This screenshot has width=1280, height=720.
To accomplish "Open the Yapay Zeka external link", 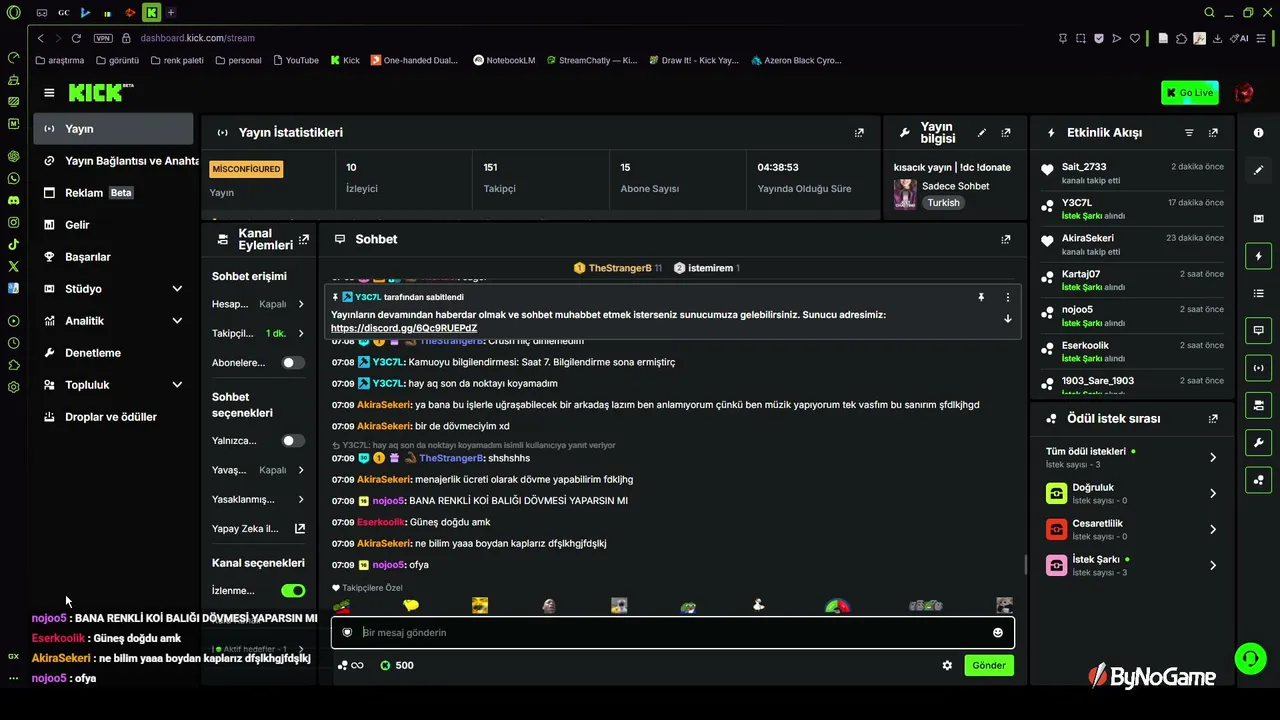I will [259, 529].
